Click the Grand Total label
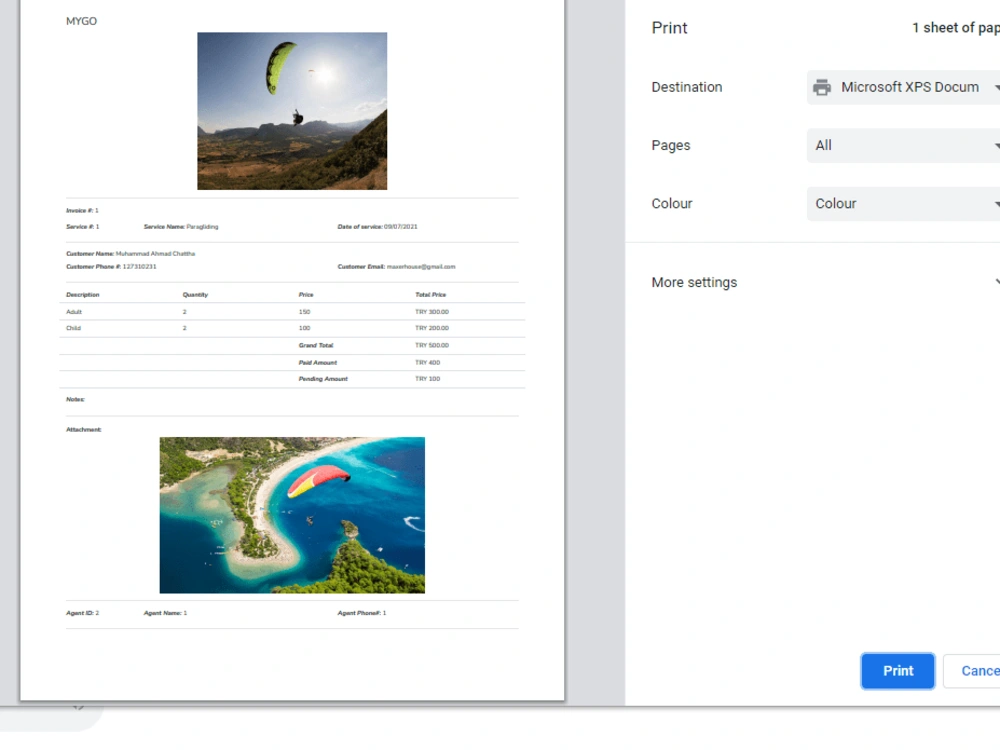 click(x=316, y=345)
